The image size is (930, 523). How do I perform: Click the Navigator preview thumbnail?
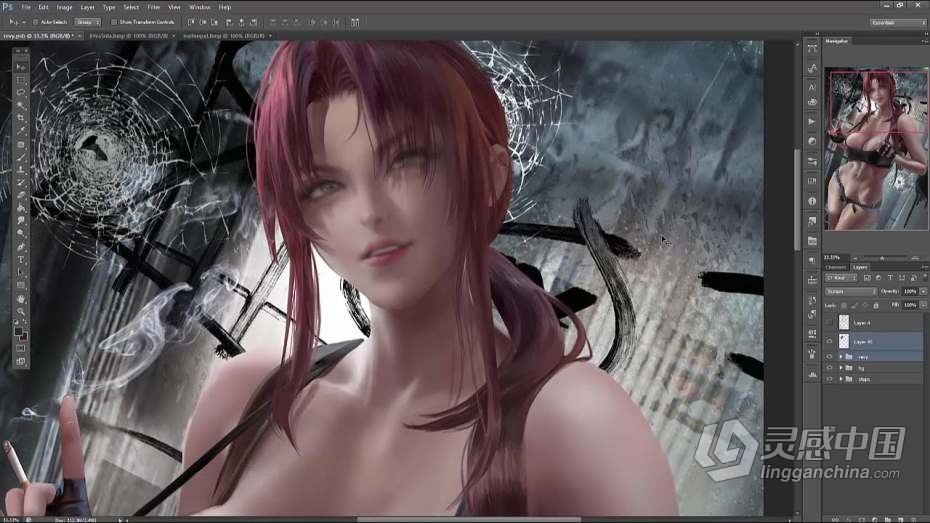876,148
